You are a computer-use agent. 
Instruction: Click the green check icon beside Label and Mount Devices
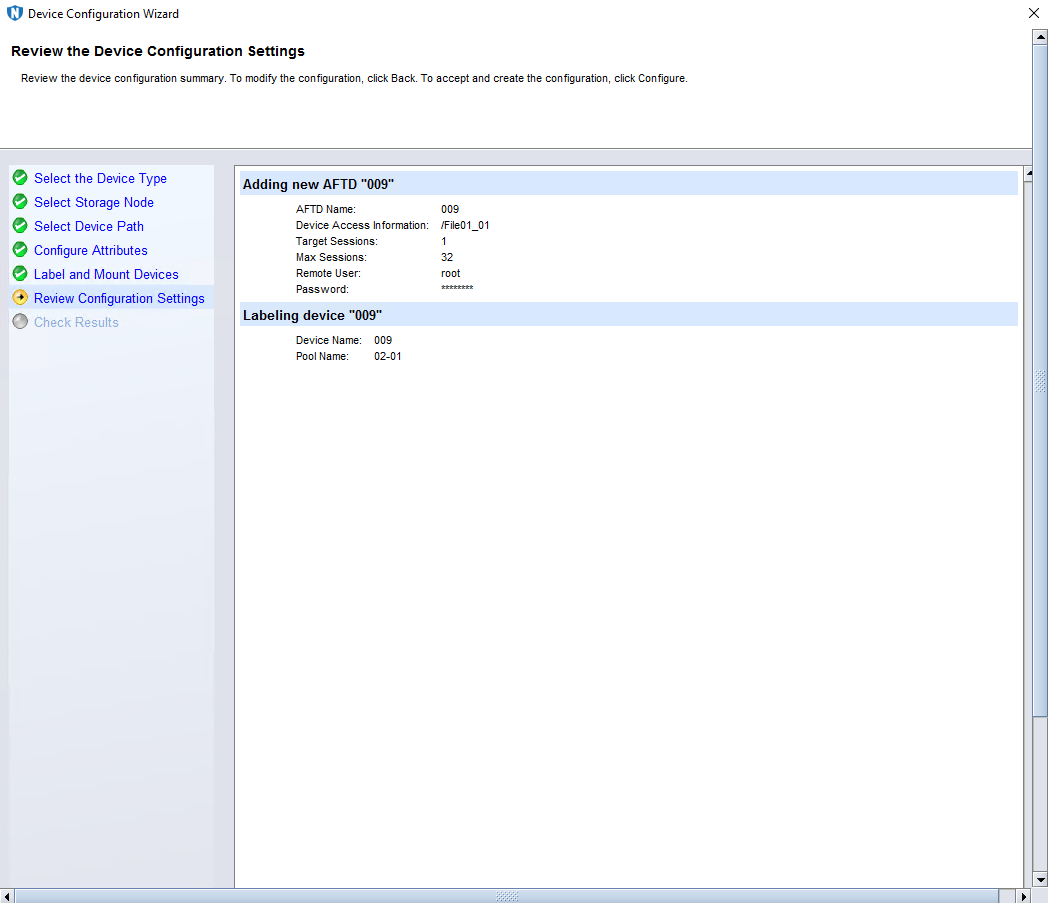coord(20,274)
